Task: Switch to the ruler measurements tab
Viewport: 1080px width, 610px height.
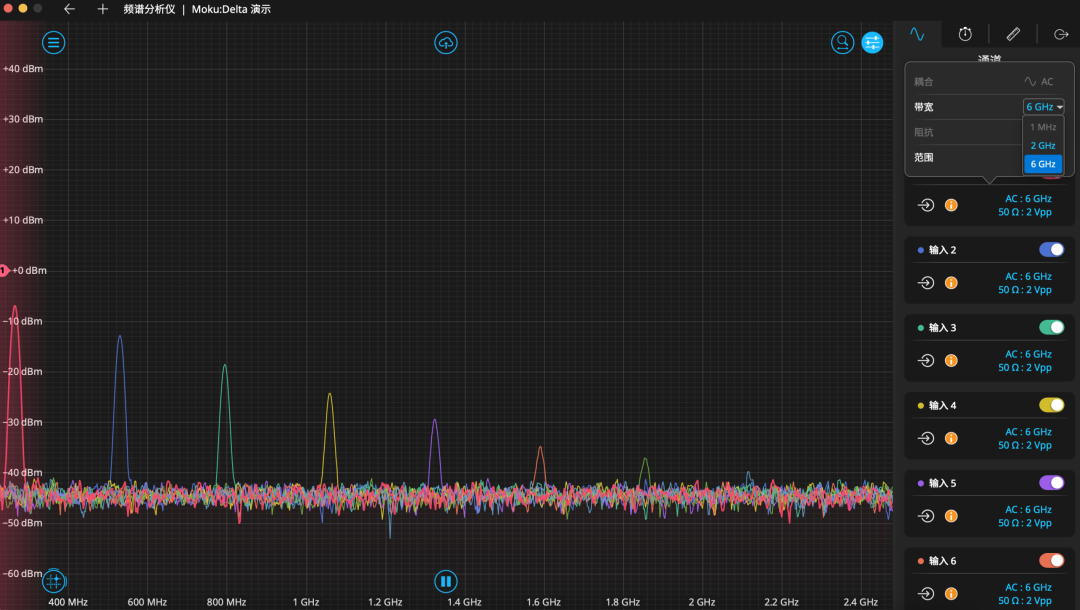Action: point(1013,34)
